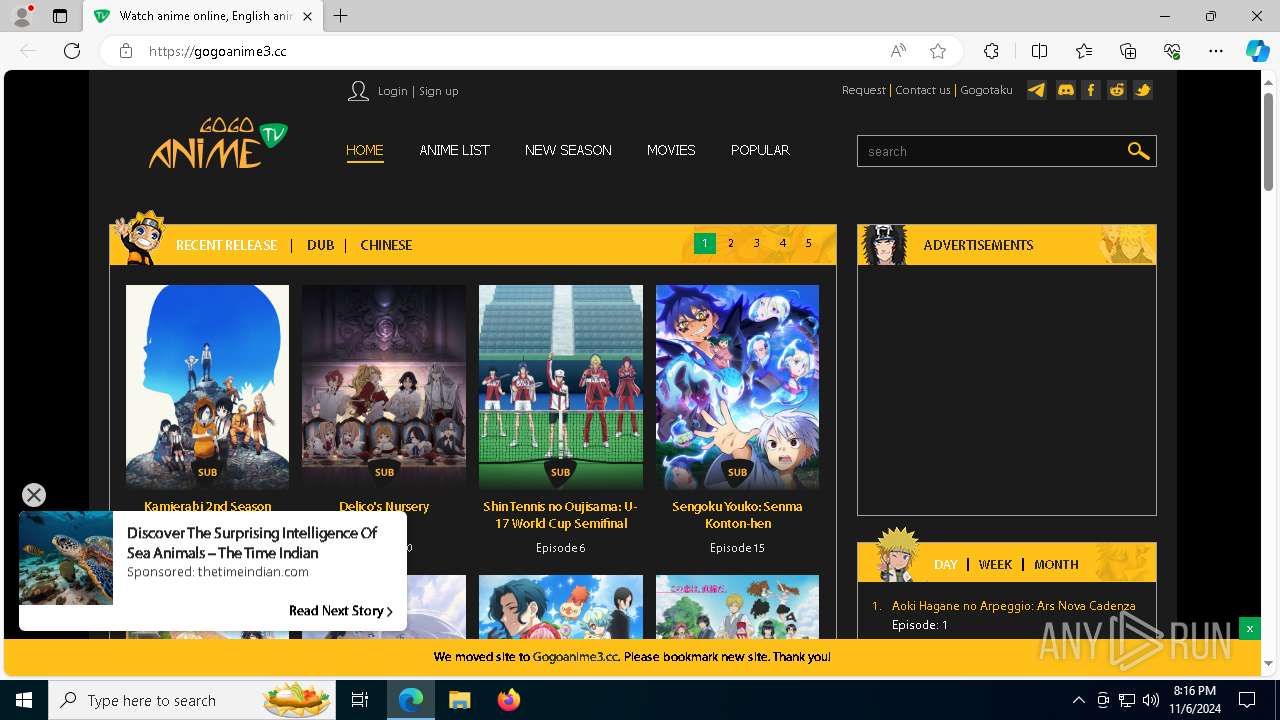Open Delico's Nursery thumbnail
1280x720 pixels.
tap(384, 387)
